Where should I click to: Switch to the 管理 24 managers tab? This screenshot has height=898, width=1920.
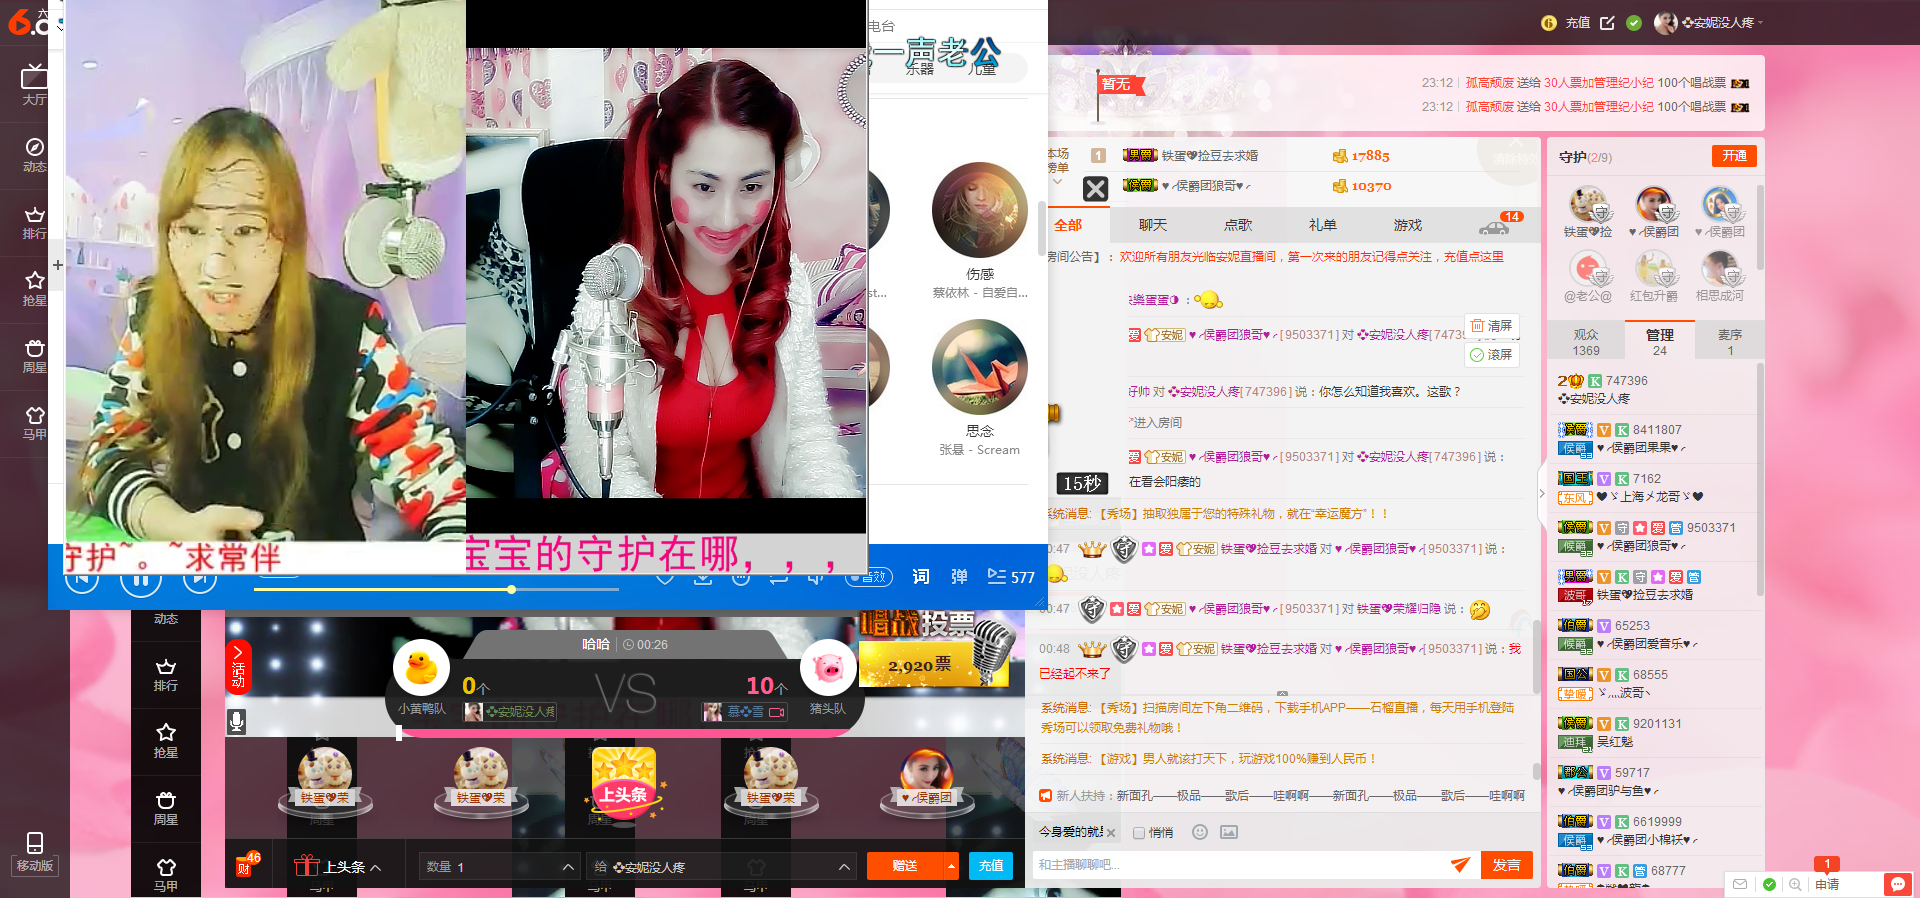tap(1660, 342)
